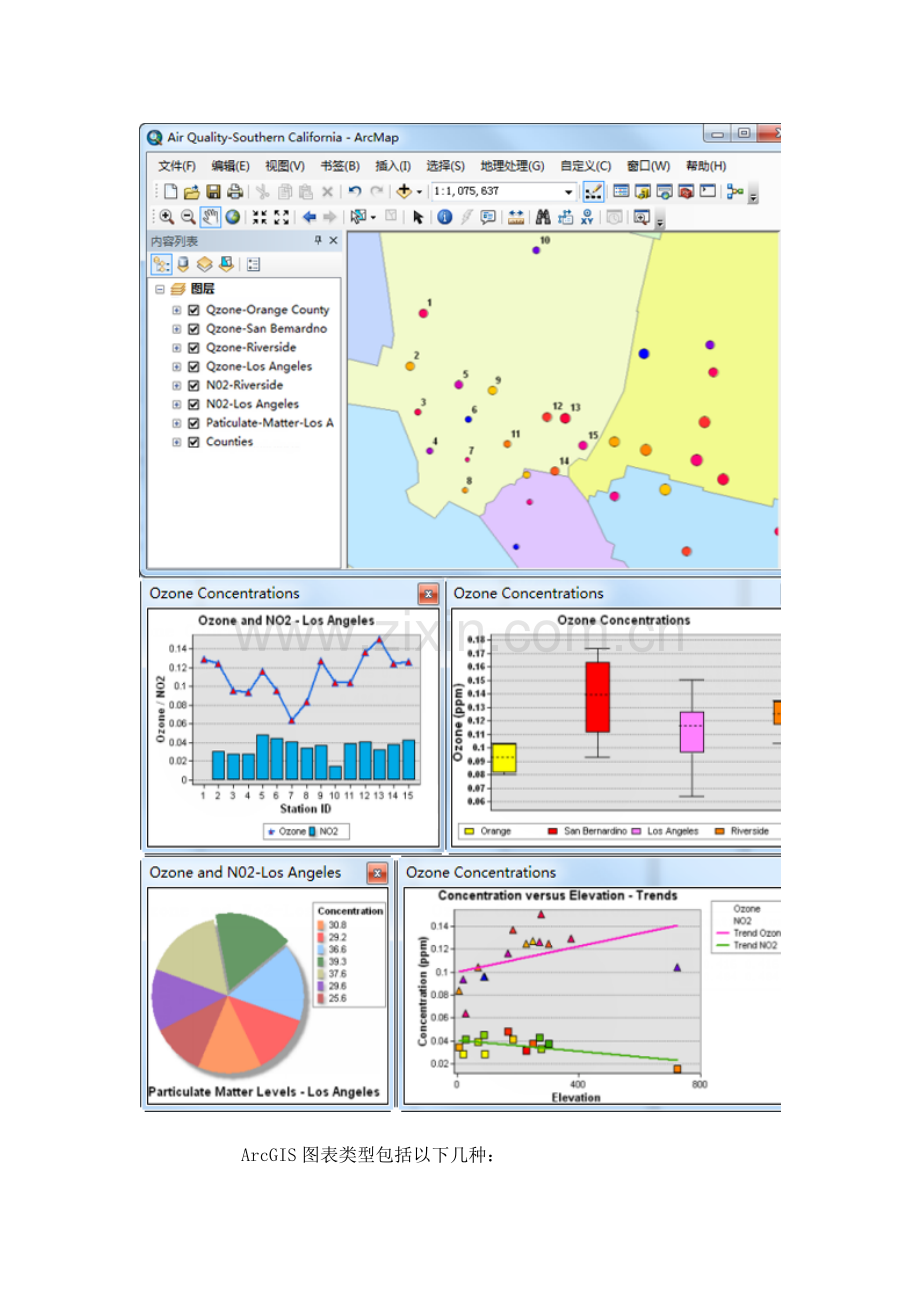
Task: Click the Undo arrow icon
Action: tap(354, 190)
